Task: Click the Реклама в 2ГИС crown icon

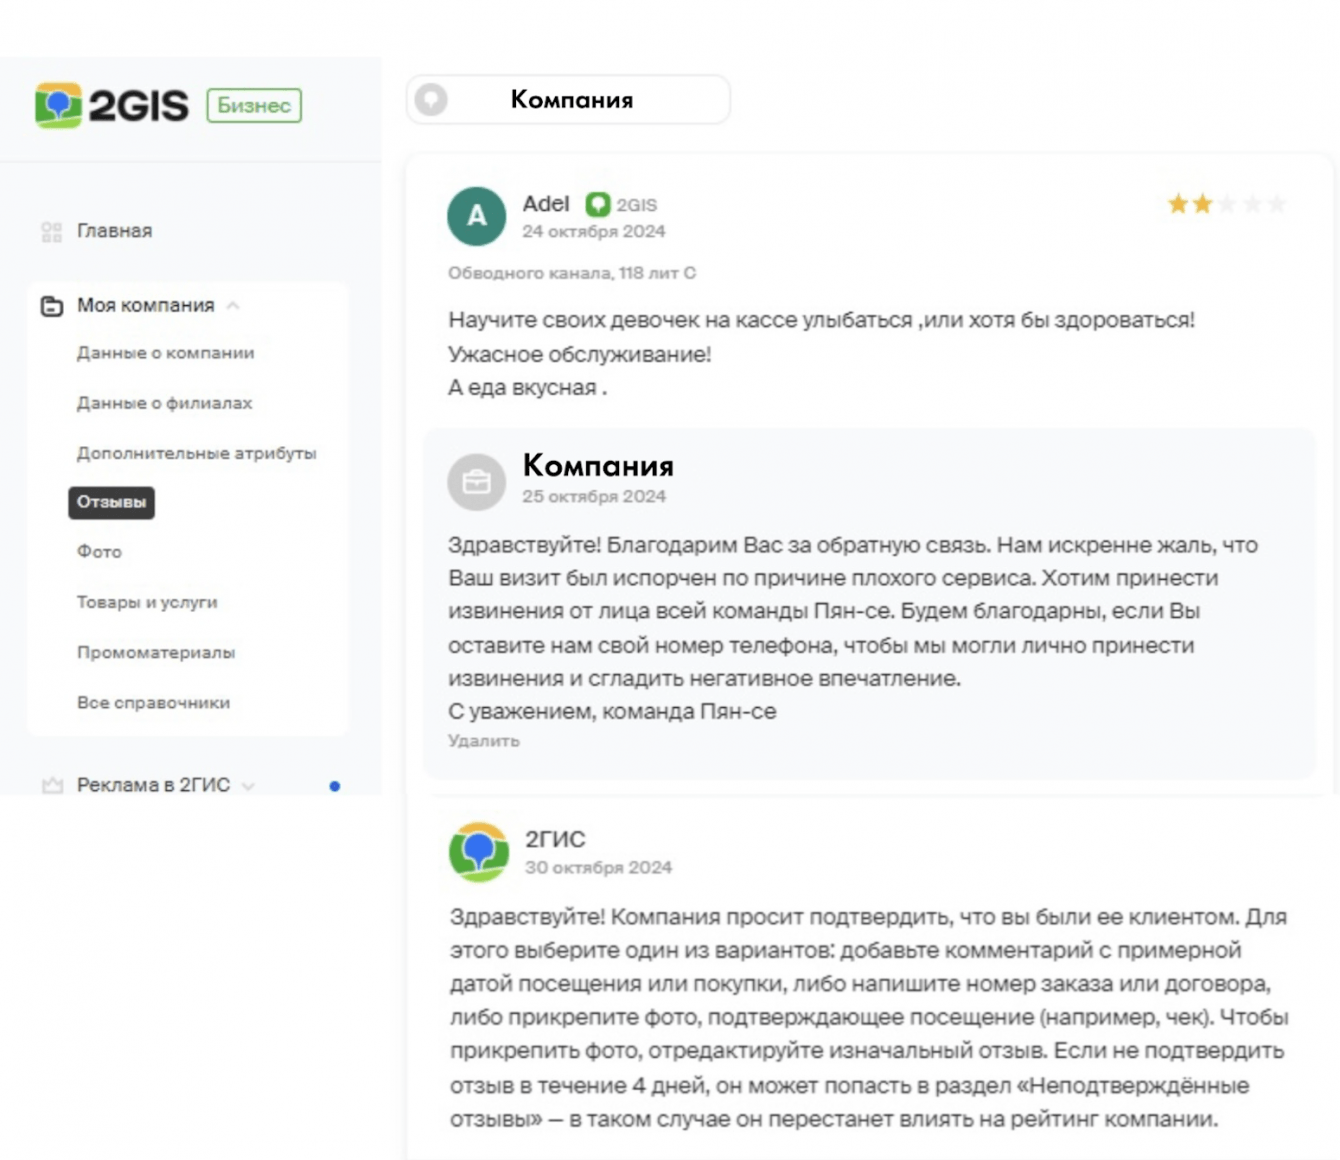Action: pos(52,786)
